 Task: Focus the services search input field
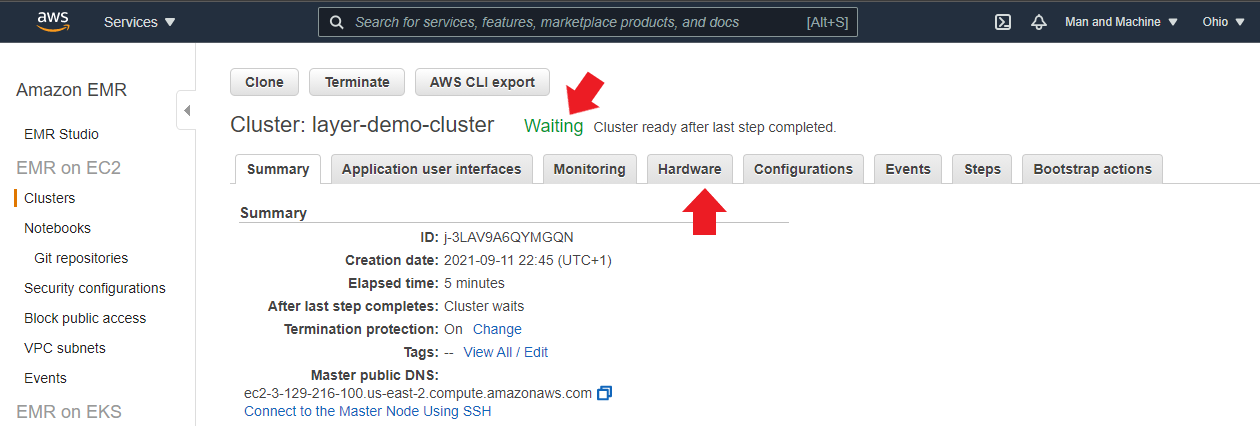587,22
